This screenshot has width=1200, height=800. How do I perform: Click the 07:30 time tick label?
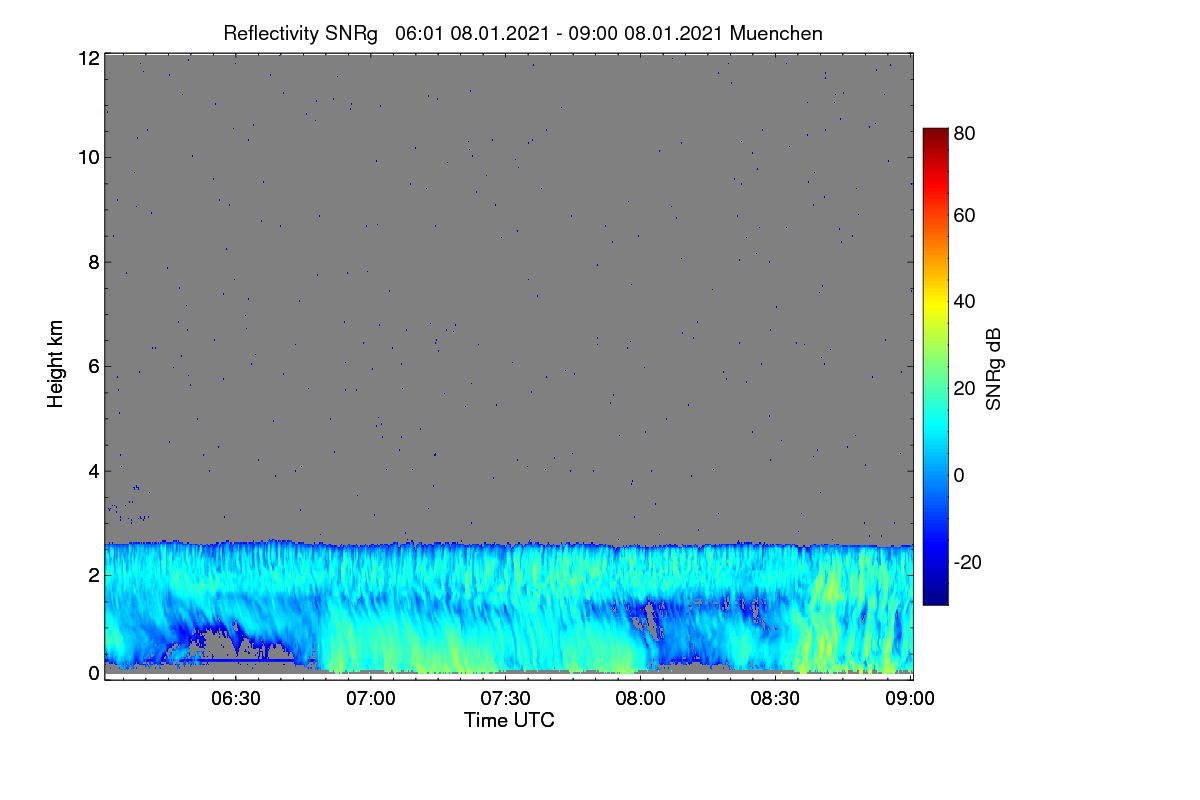tap(506, 699)
